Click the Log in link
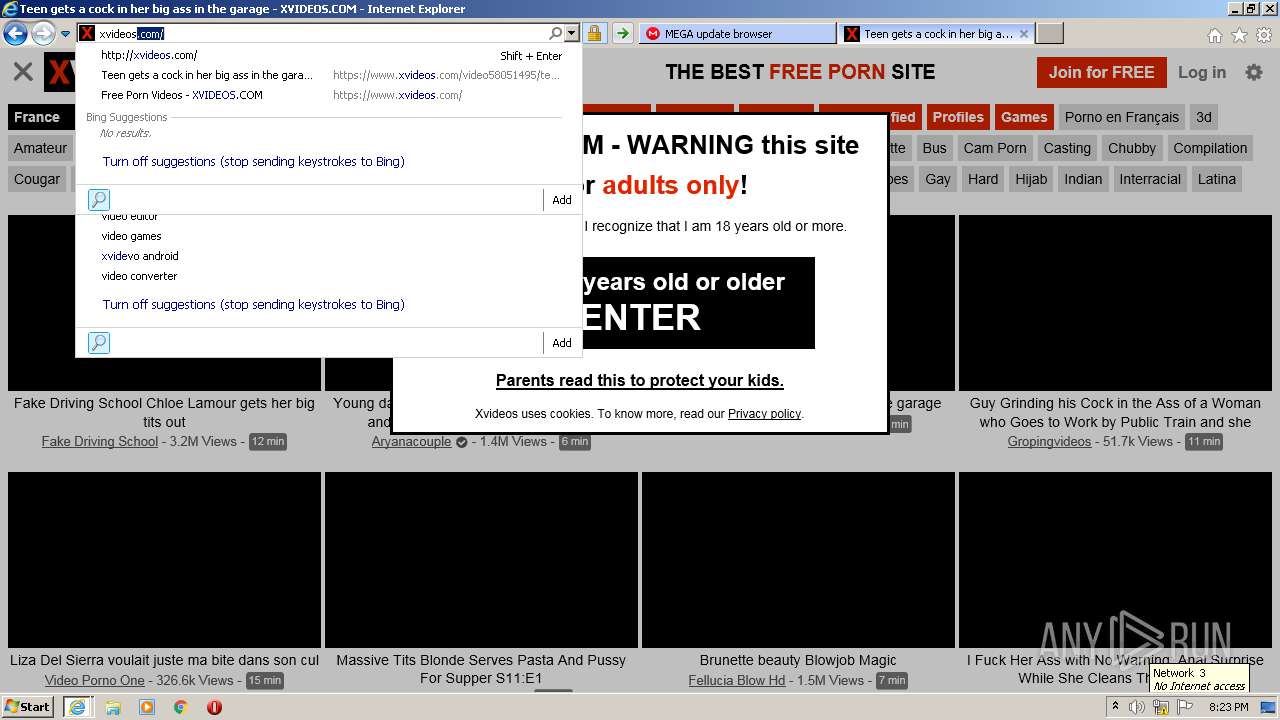 [x=1201, y=72]
